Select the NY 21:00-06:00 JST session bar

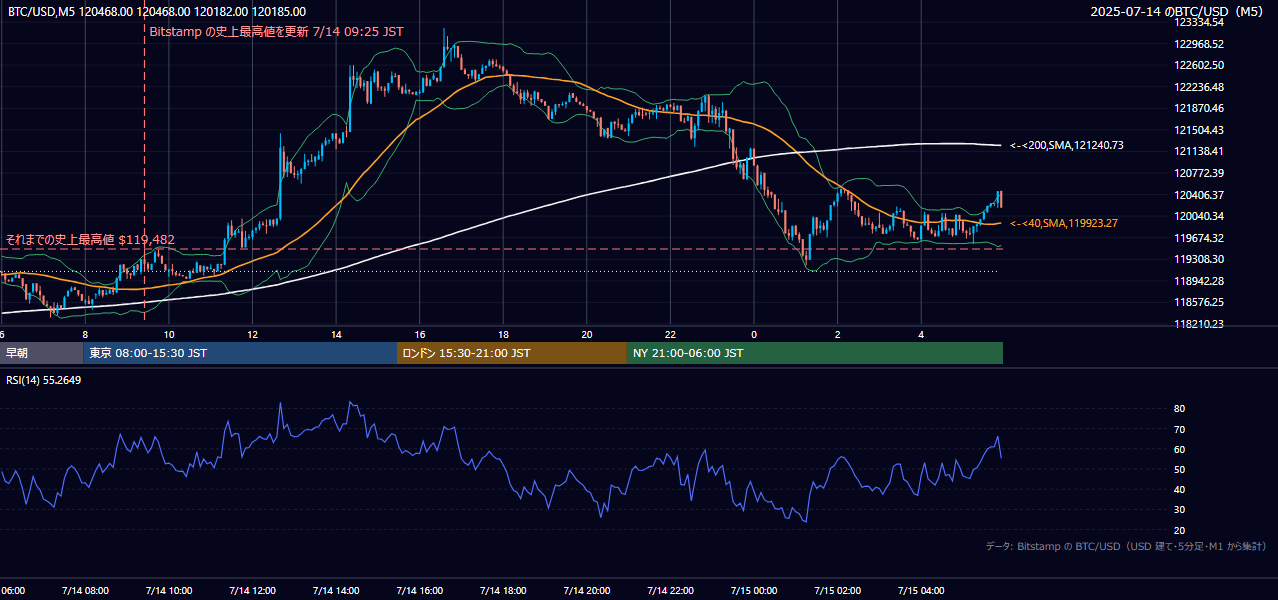click(x=815, y=353)
